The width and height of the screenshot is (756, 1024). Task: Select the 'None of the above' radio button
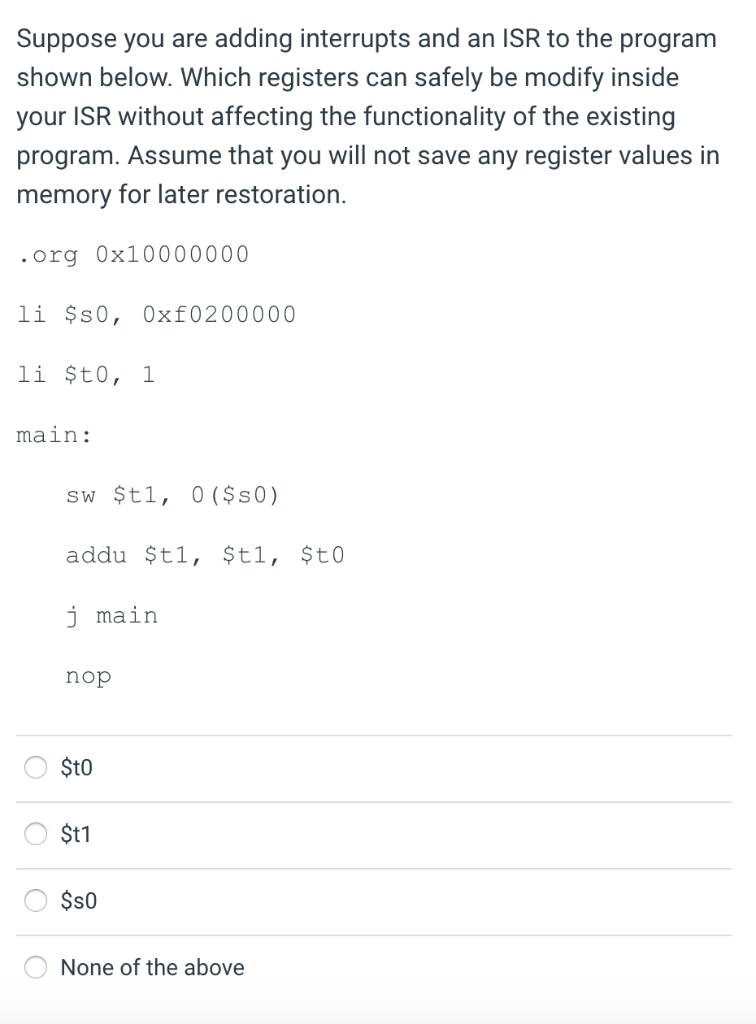click(x=36, y=967)
